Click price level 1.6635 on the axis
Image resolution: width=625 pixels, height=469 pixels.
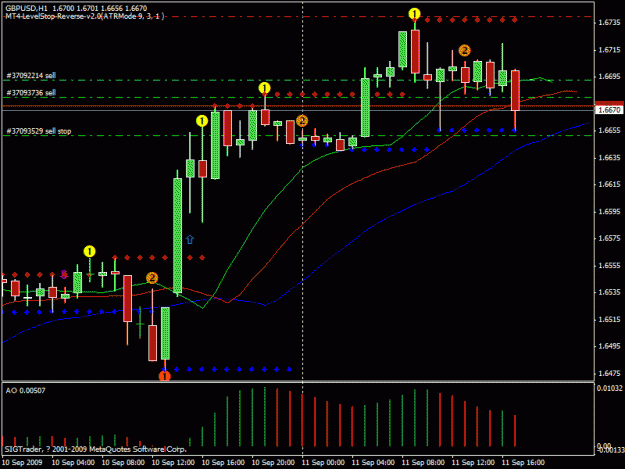coord(610,158)
